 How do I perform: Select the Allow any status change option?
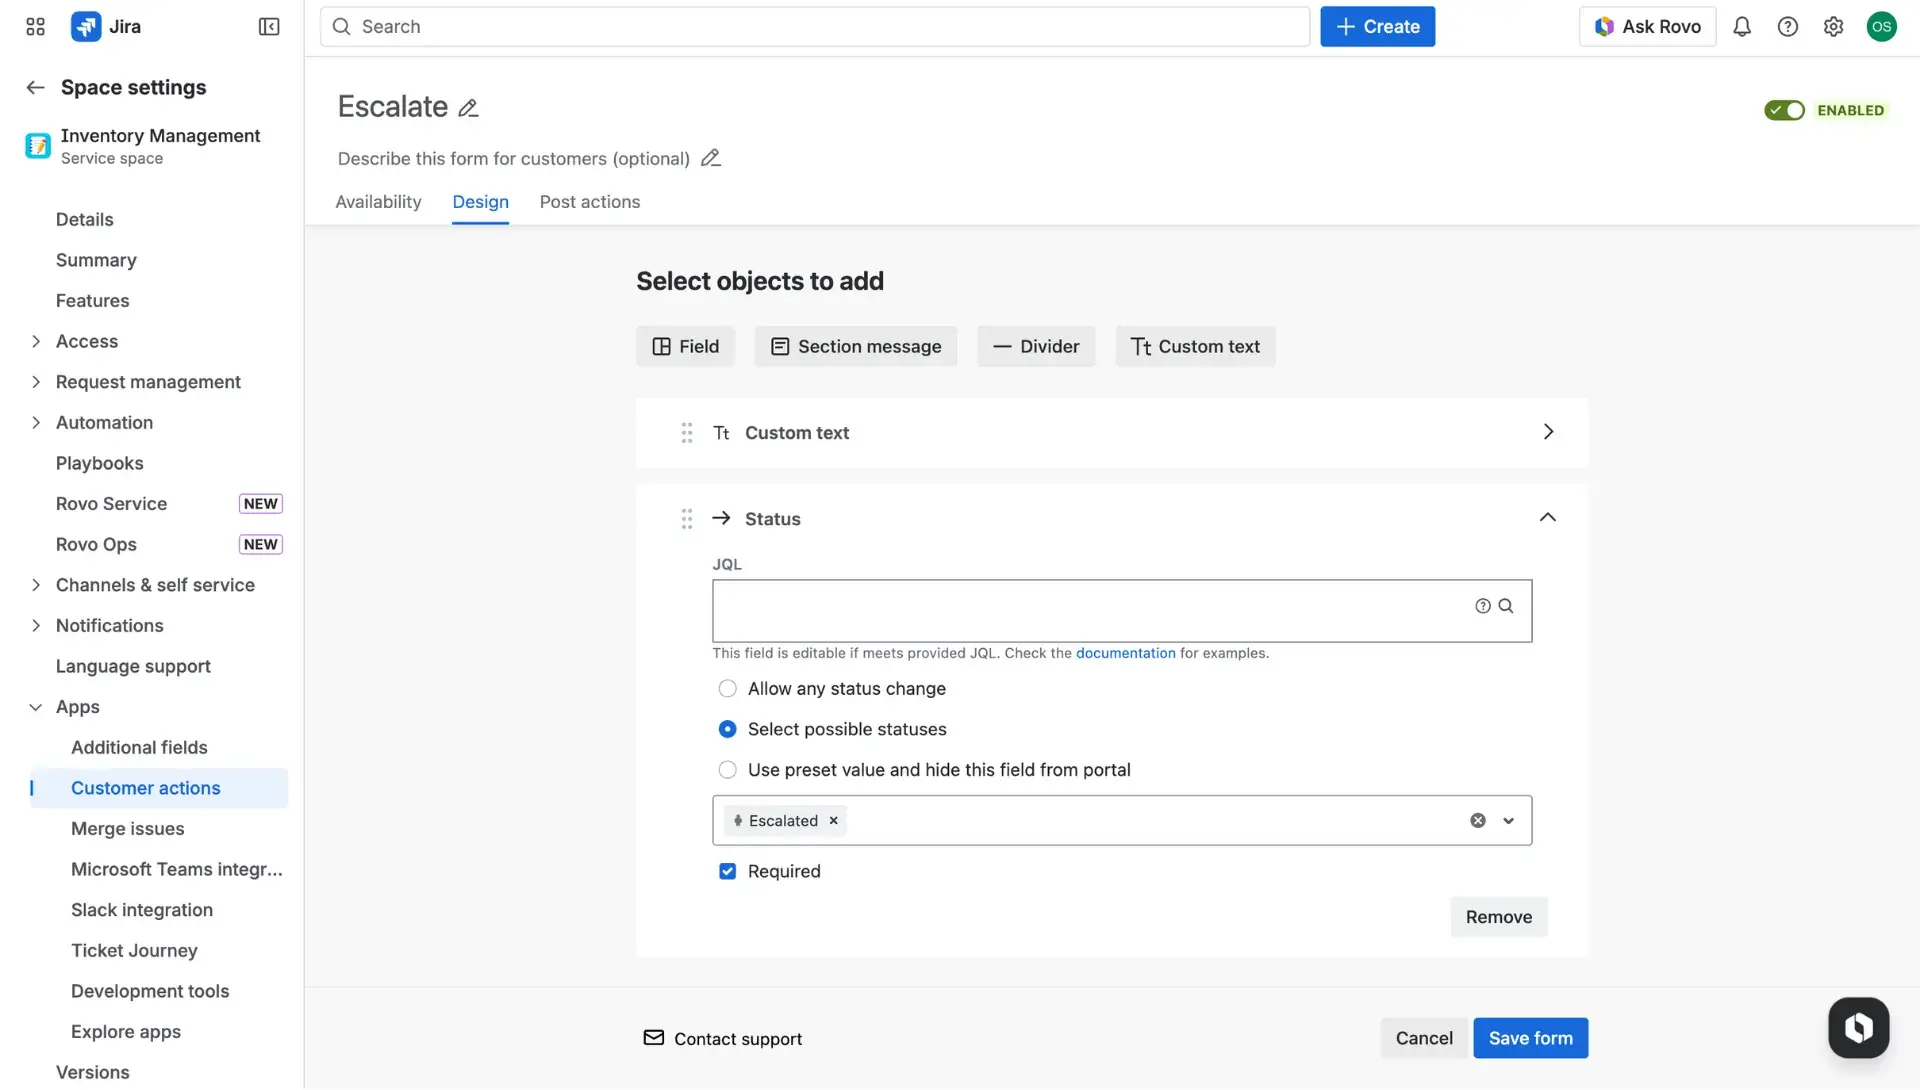pyautogui.click(x=727, y=688)
